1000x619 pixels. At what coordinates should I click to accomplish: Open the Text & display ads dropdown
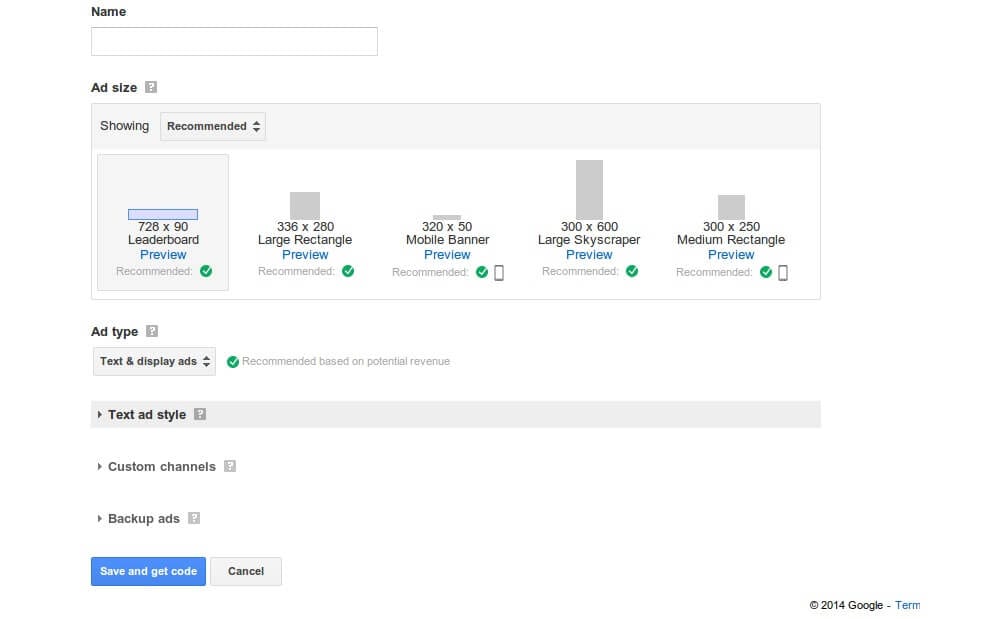point(154,361)
